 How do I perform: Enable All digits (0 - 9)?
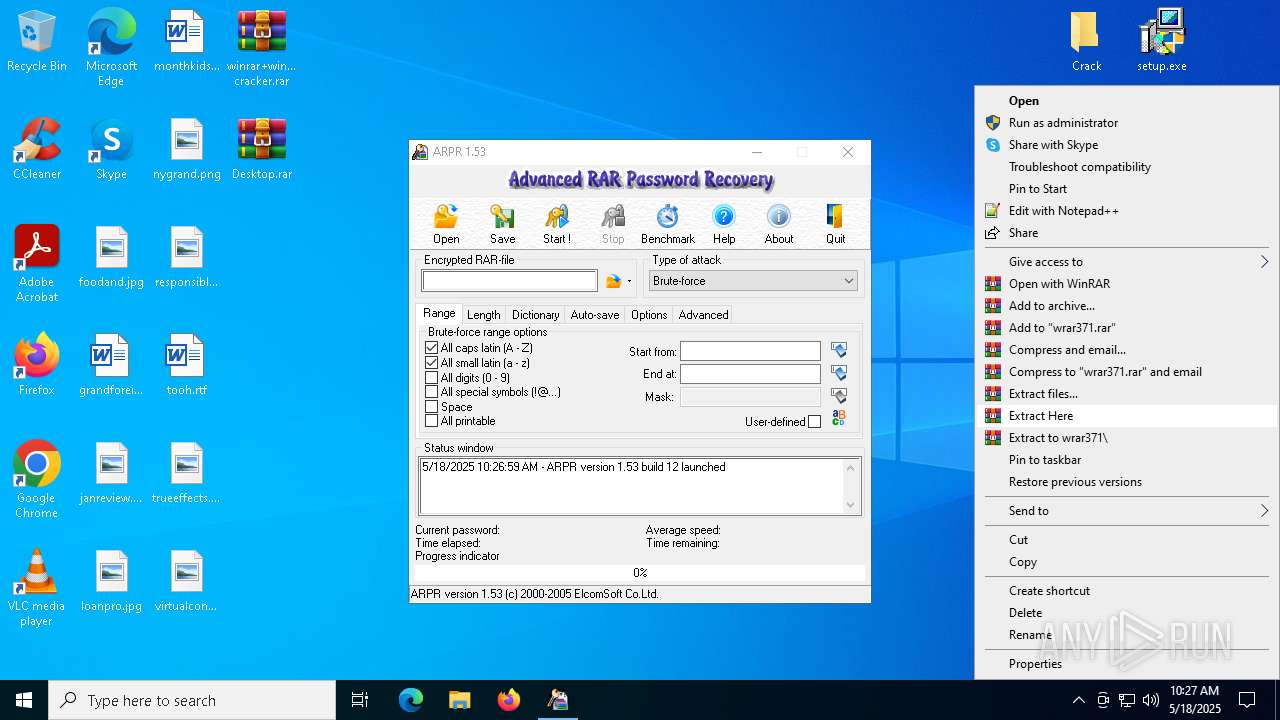point(432,378)
